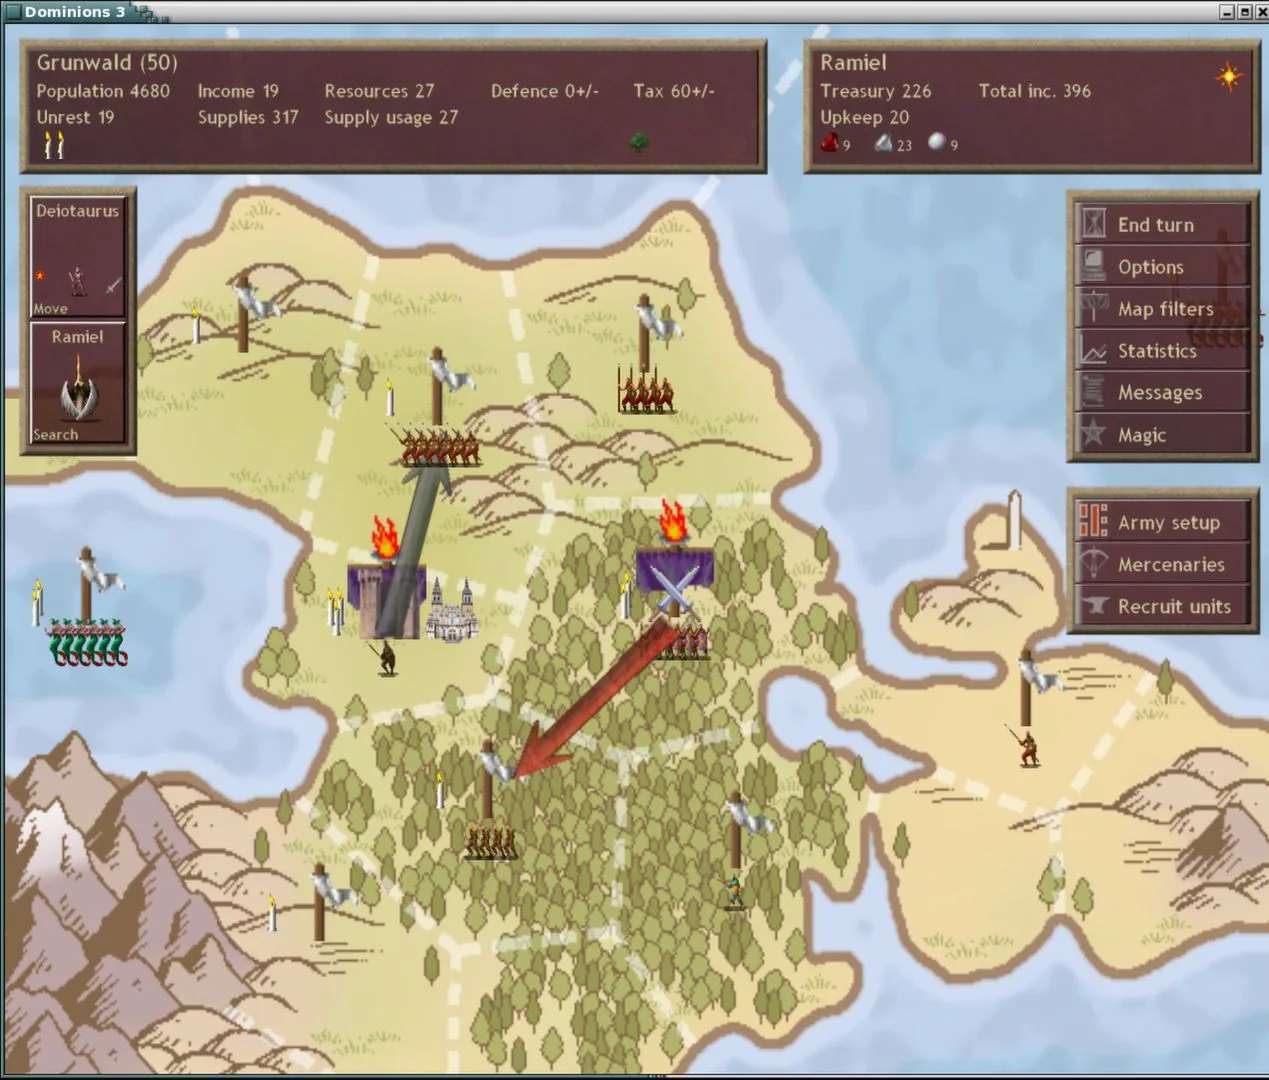Click the sun emblem in the Ramiel panel
The width and height of the screenshot is (1269, 1080).
click(1228, 77)
